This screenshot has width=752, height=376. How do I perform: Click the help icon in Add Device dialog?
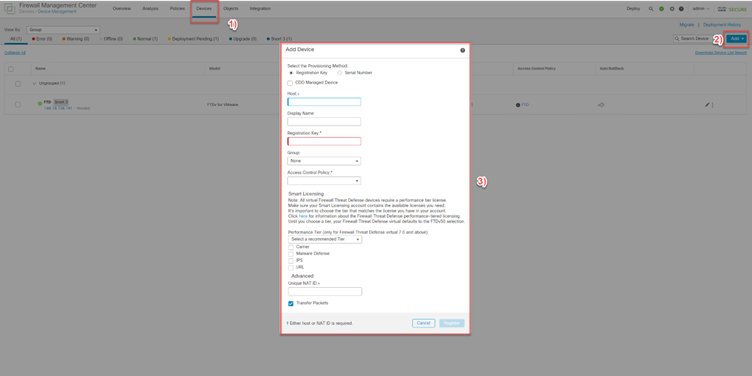(462, 50)
